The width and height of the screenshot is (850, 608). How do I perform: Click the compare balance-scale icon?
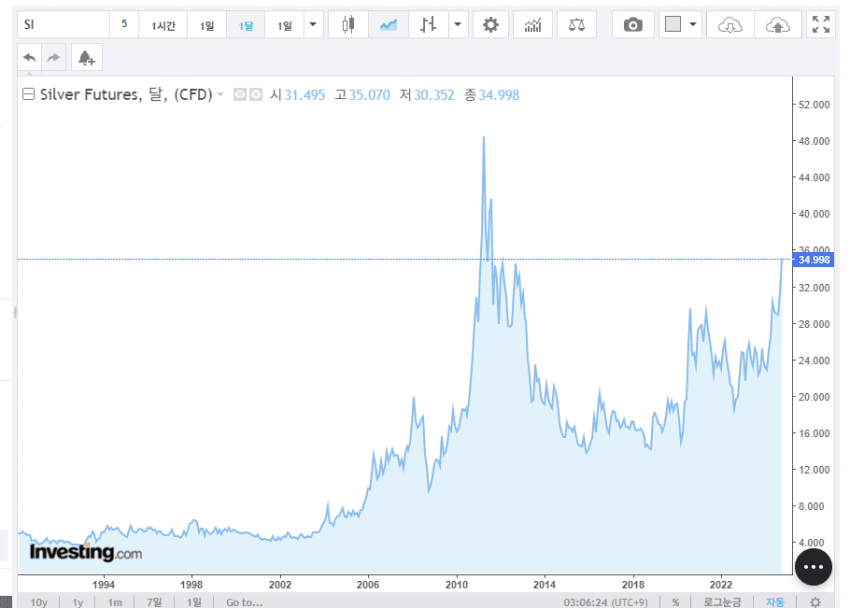click(577, 25)
